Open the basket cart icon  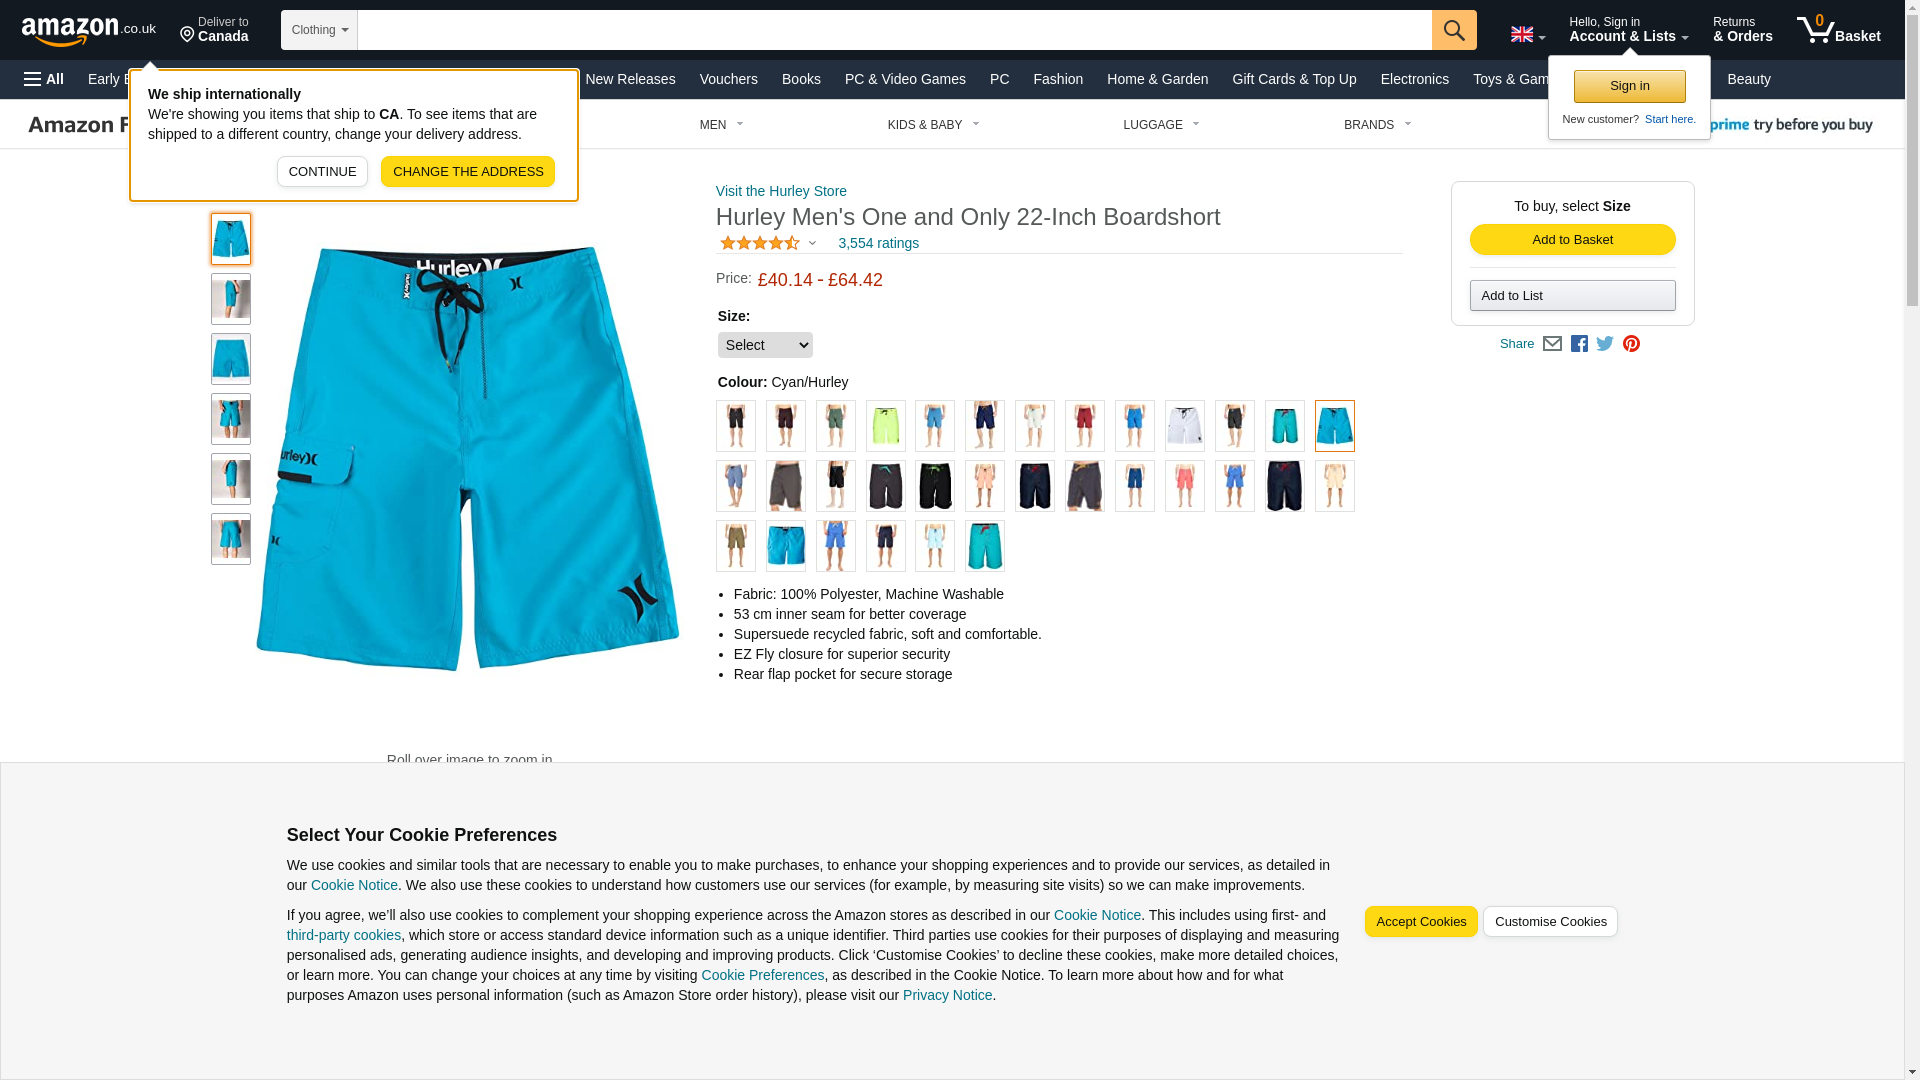click(x=1838, y=30)
